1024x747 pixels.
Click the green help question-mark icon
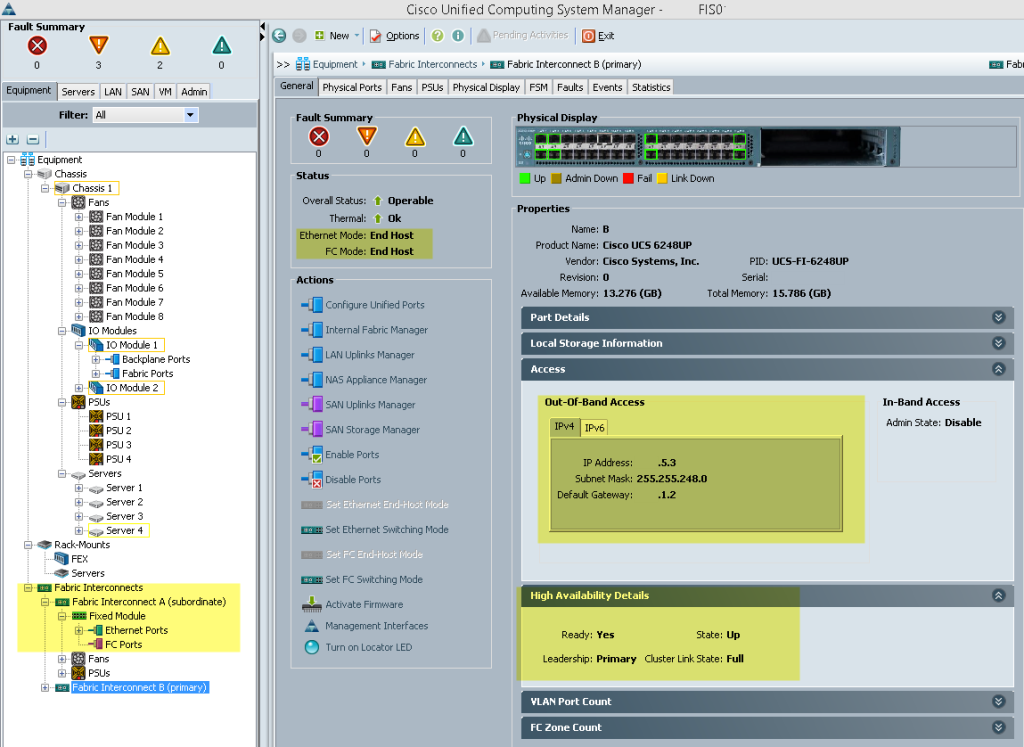tap(438, 36)
